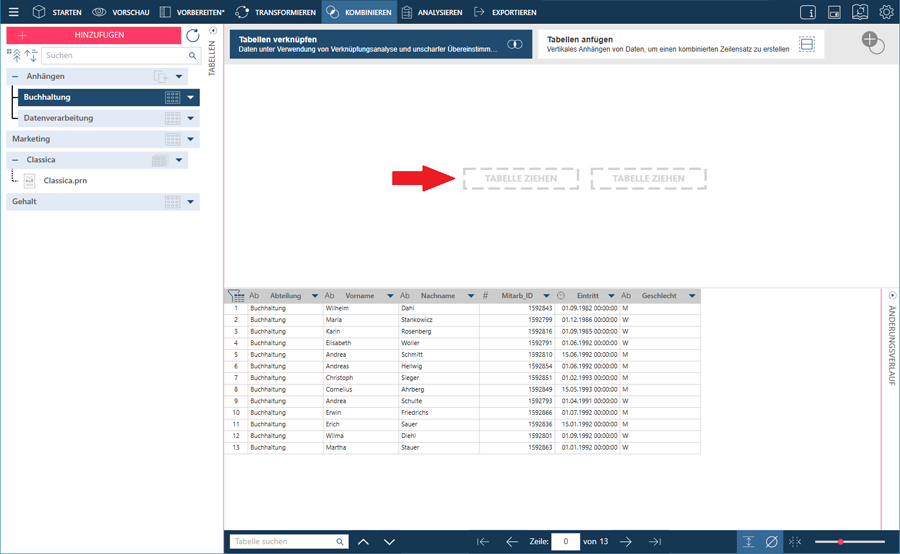Open the info icon in top bar

(808, 12)
